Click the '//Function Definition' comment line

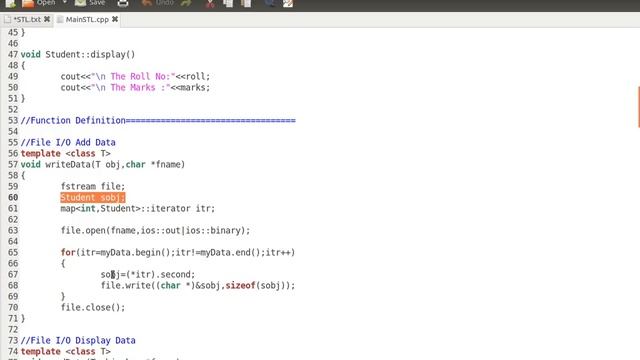[x=158, y=121]
